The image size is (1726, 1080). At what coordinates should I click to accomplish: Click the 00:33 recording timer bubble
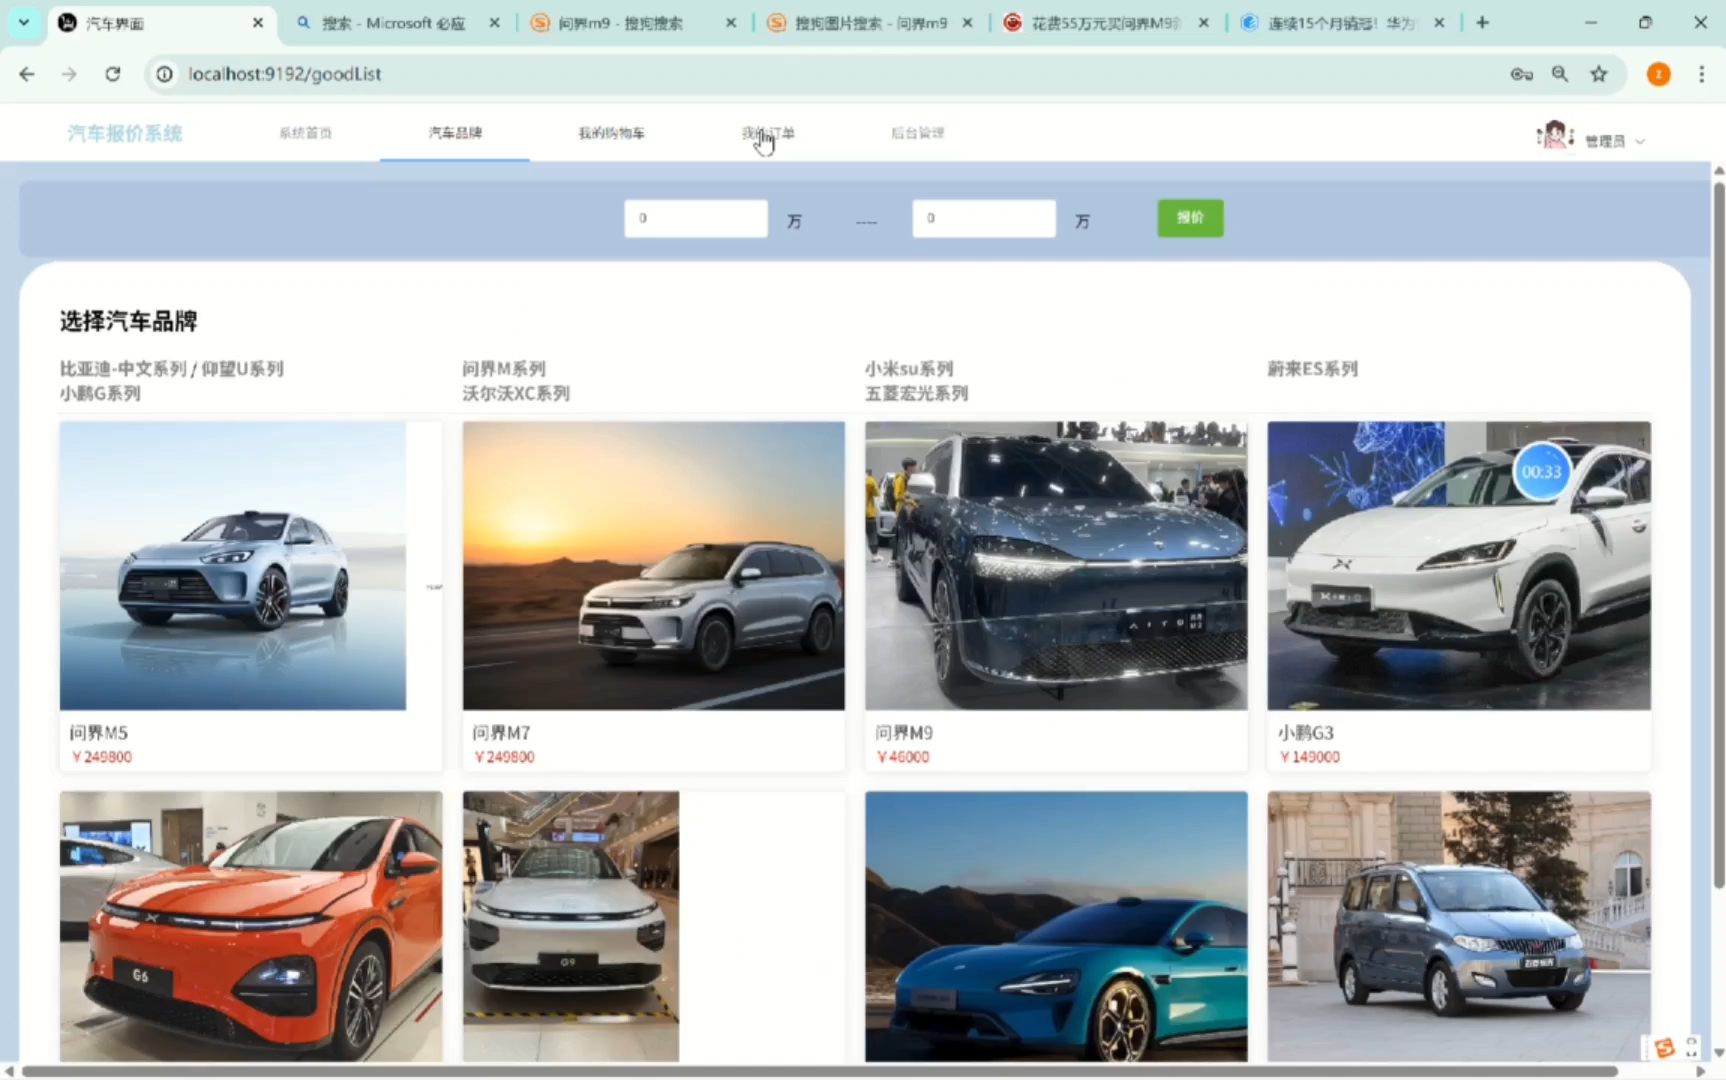[1541, 472]
